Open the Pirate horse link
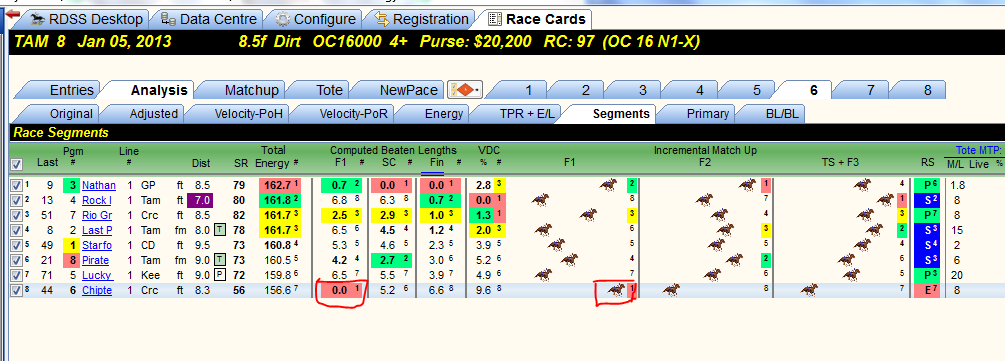The image size is (1005, 361). 96,260
